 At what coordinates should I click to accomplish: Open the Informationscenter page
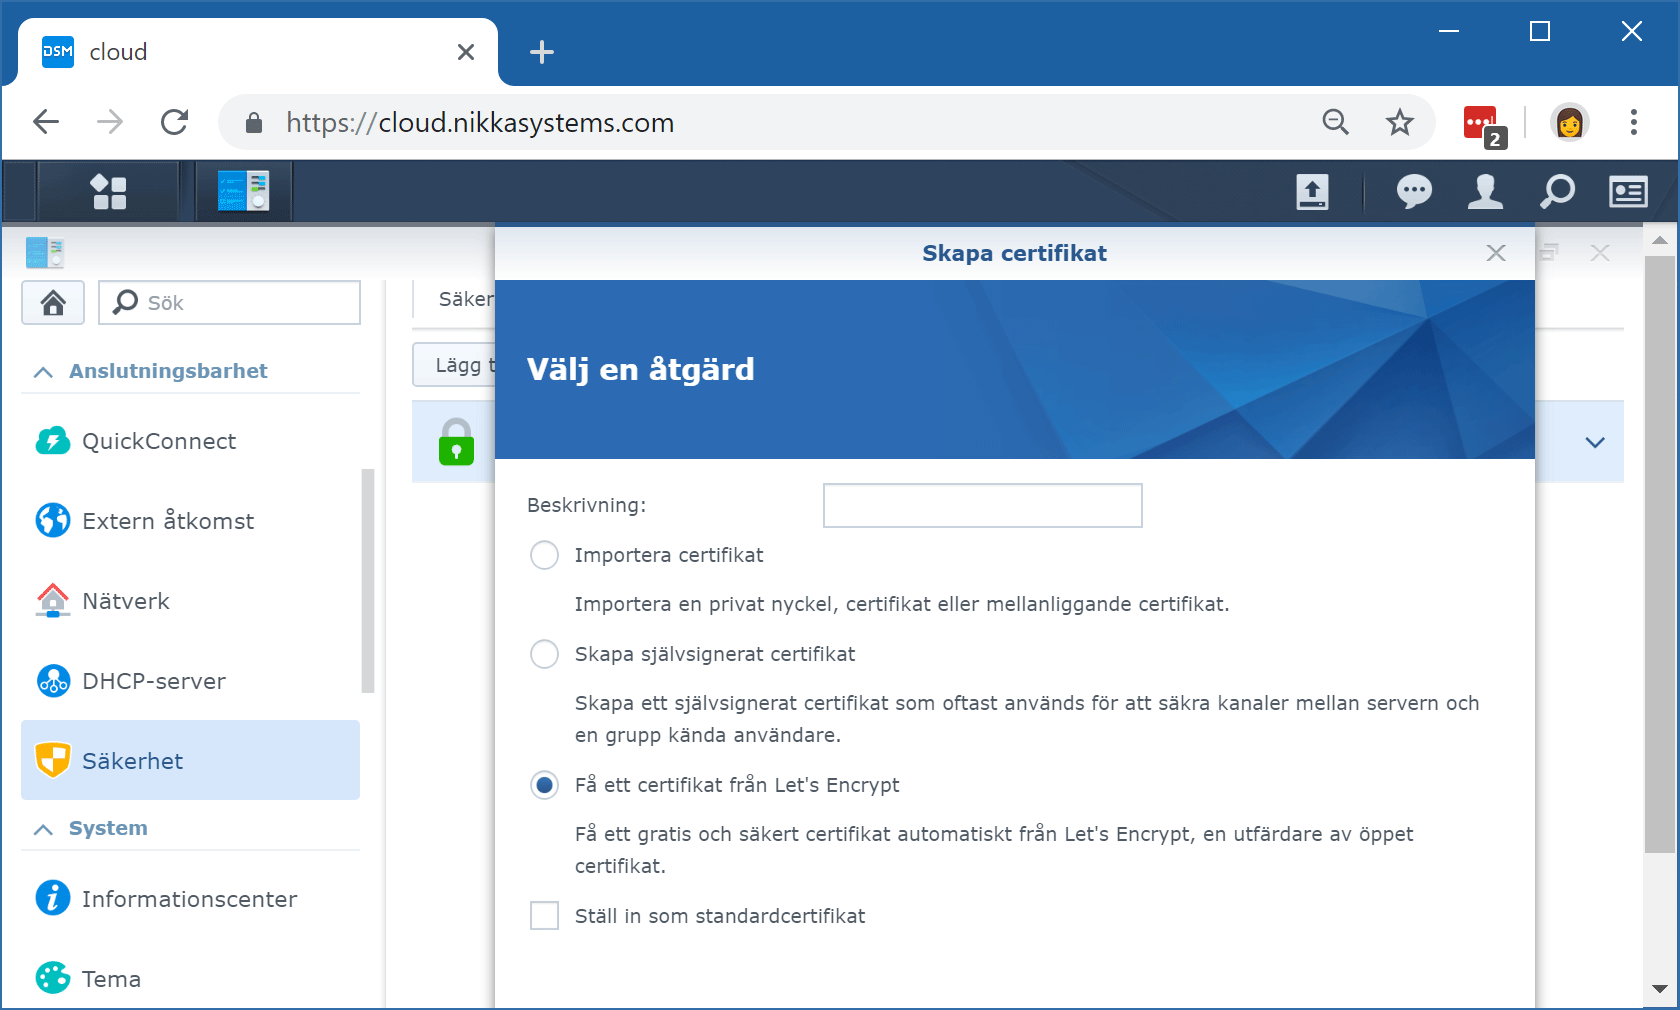point(190,898)
